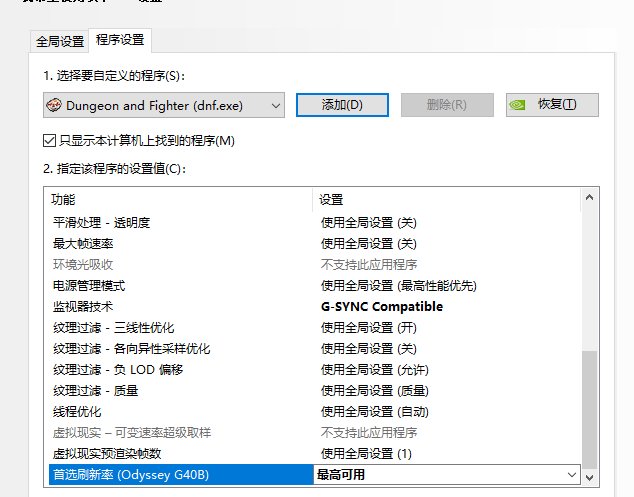
Task: Click the NVIDIA logo on restore button
Action: (x=517, y=105)
